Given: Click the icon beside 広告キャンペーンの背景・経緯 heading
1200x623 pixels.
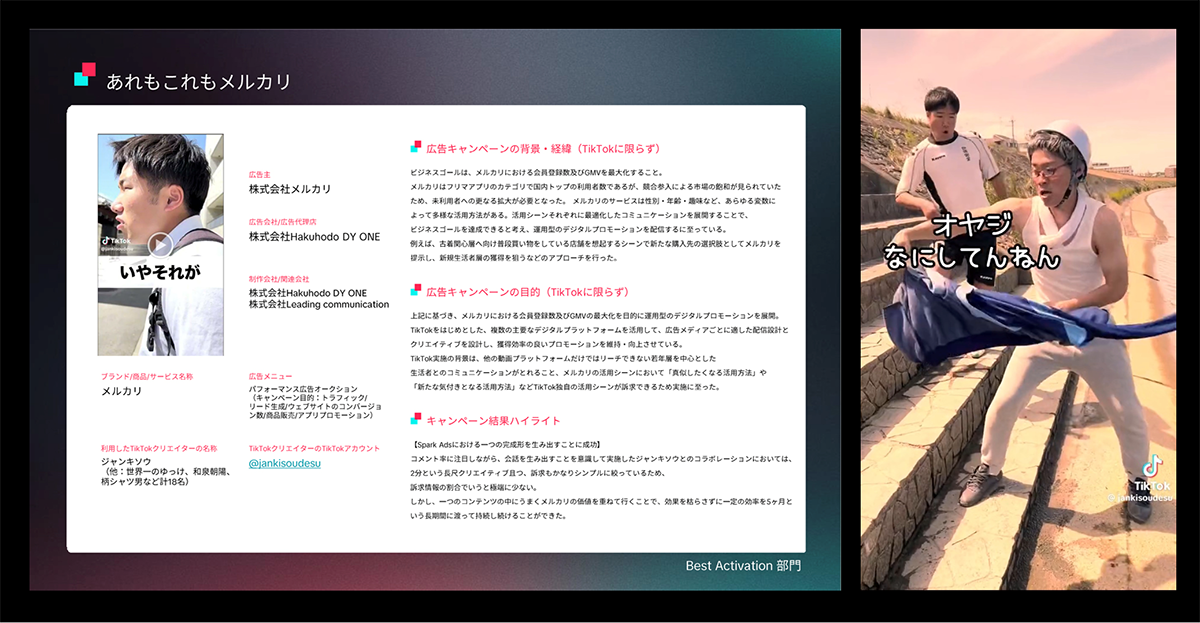Looking at the screenshot, I should click(x=416, y=147).
